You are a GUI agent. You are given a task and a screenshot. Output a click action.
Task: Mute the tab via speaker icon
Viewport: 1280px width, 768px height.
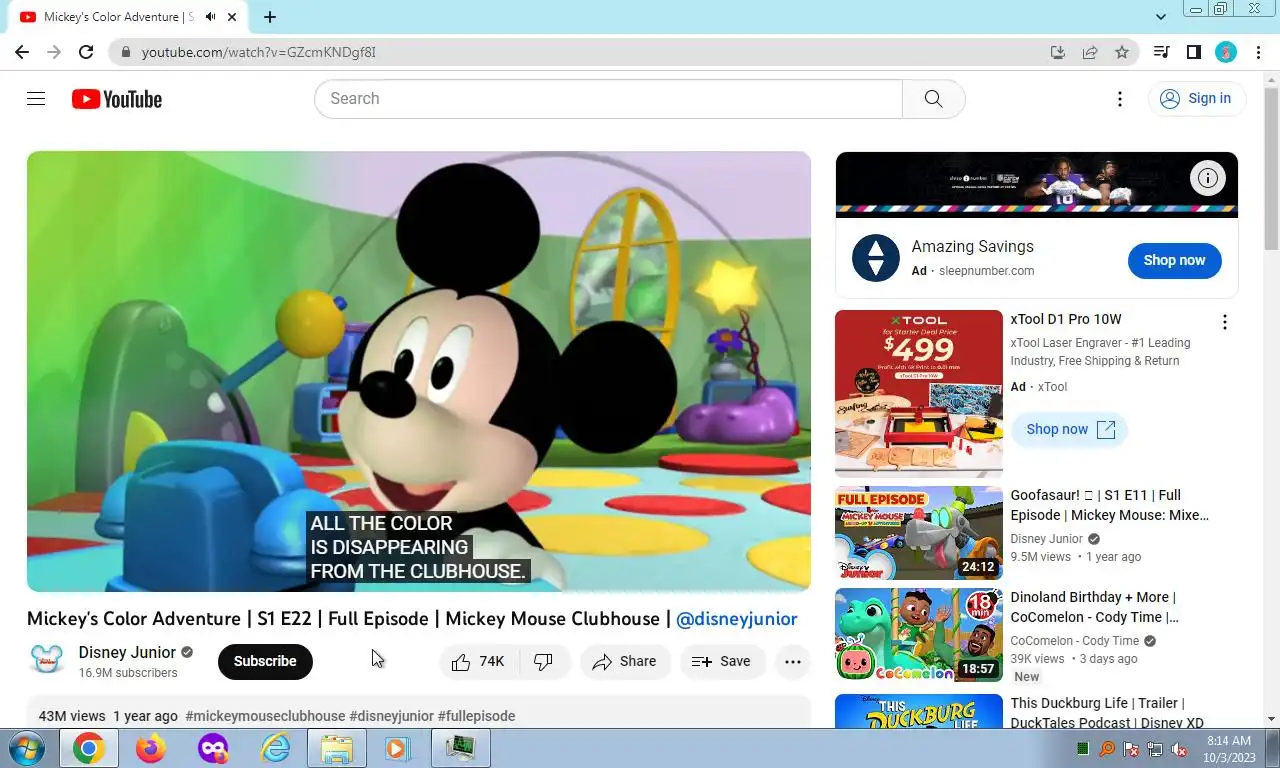point(210,17)
